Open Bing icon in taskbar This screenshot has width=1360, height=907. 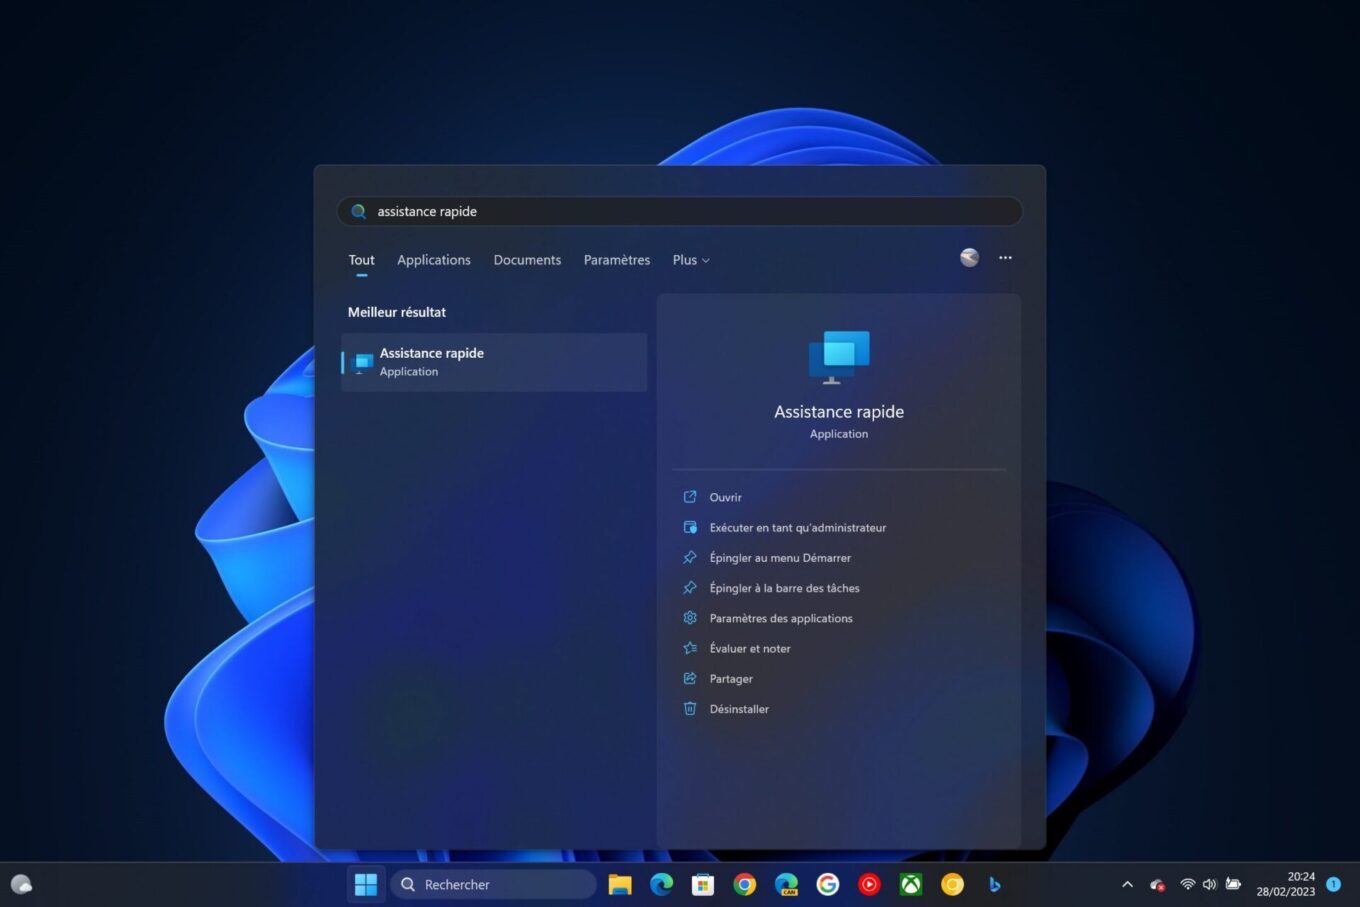point(994,885)
